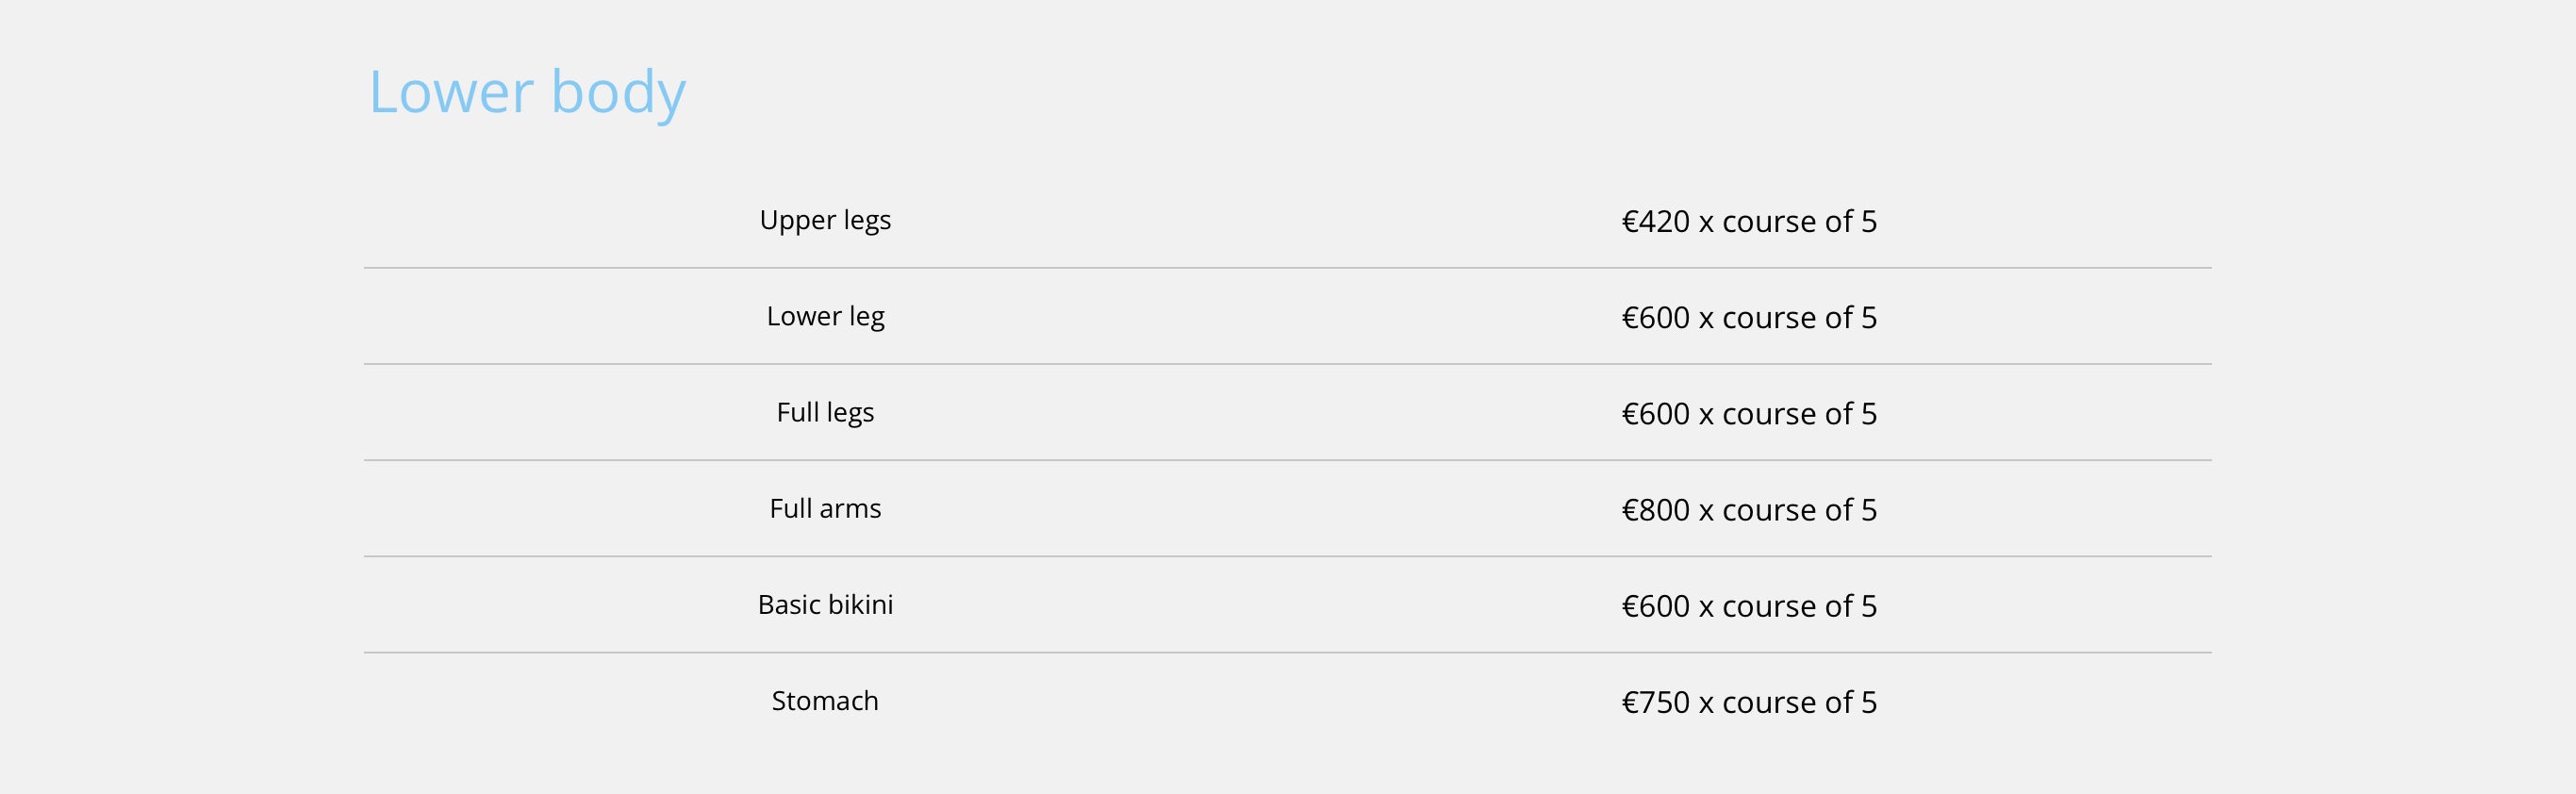This screenshot has height=794, width=2576.
Task: Click the word 'Lower' in the blue heading
Action: [x=451, y=92]
